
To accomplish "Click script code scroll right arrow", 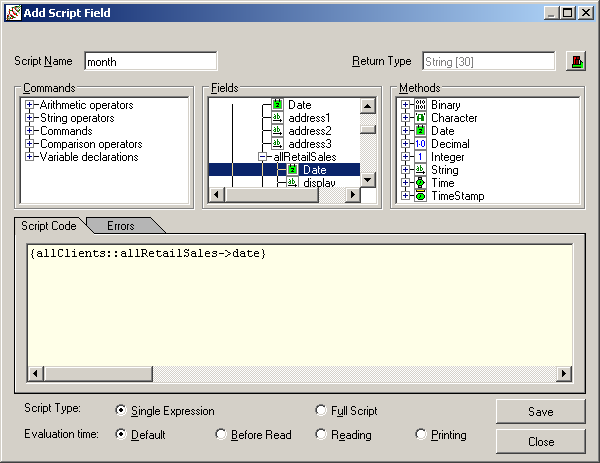I will pyautogui.click(x=564, y=373).
